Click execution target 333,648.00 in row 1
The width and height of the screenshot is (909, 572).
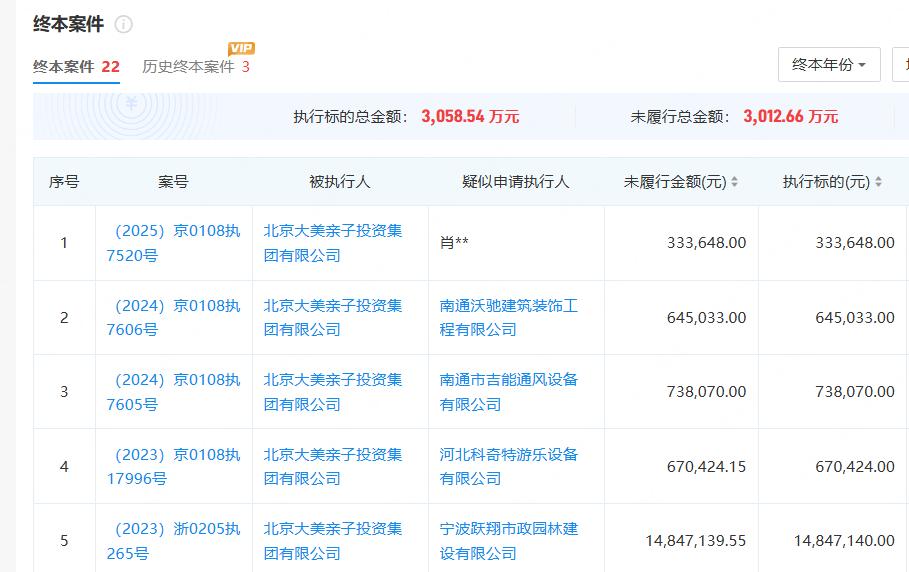(855, 243)
